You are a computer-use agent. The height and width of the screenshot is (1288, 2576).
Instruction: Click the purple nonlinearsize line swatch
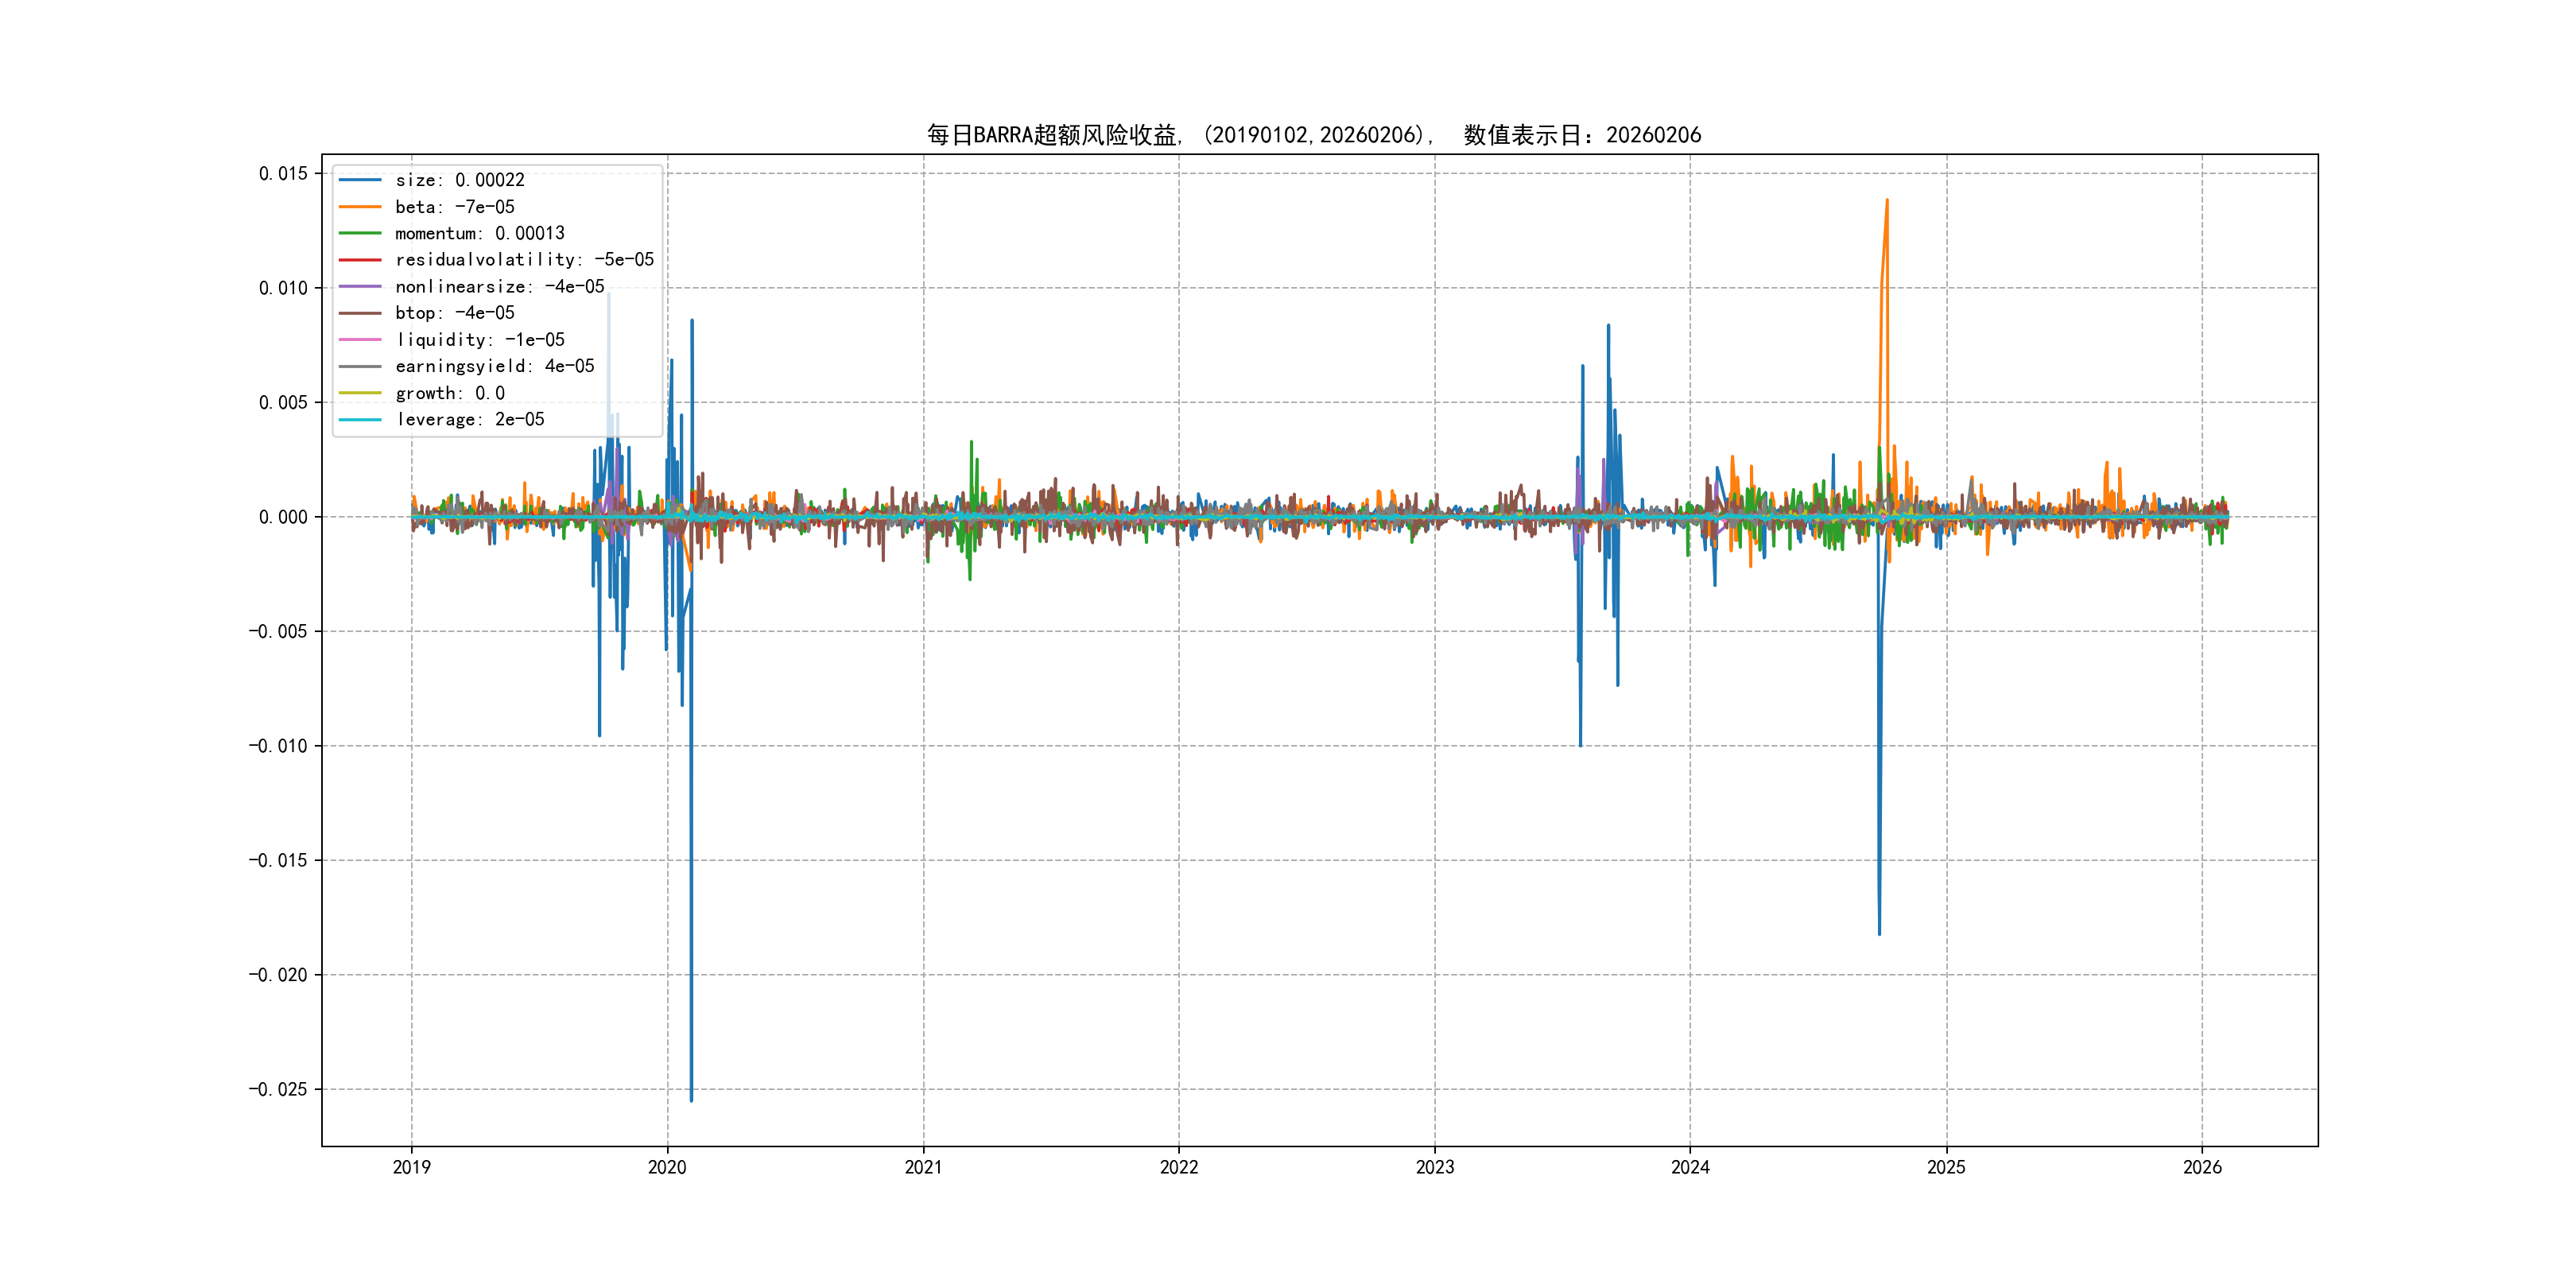coord(360,287)
